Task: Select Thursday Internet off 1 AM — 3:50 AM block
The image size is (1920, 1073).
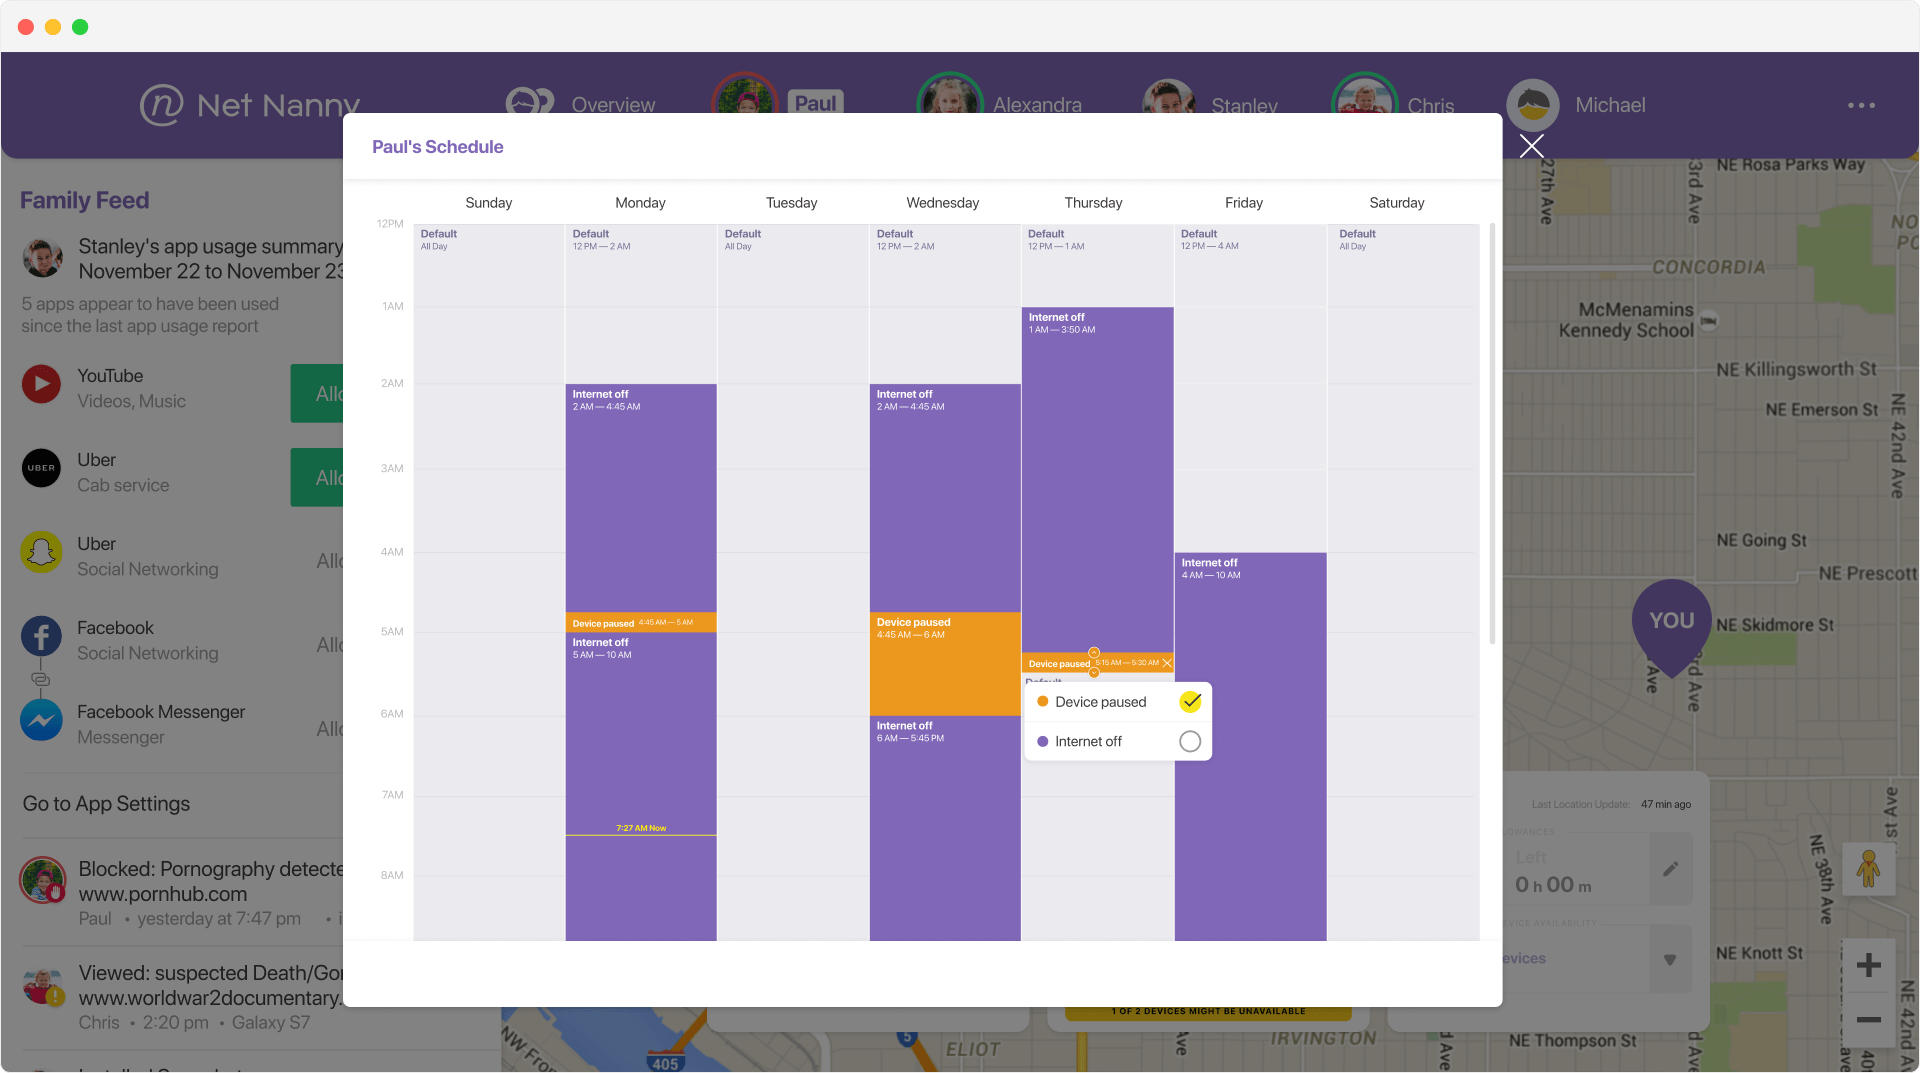Action: (x=1097, y=479)
